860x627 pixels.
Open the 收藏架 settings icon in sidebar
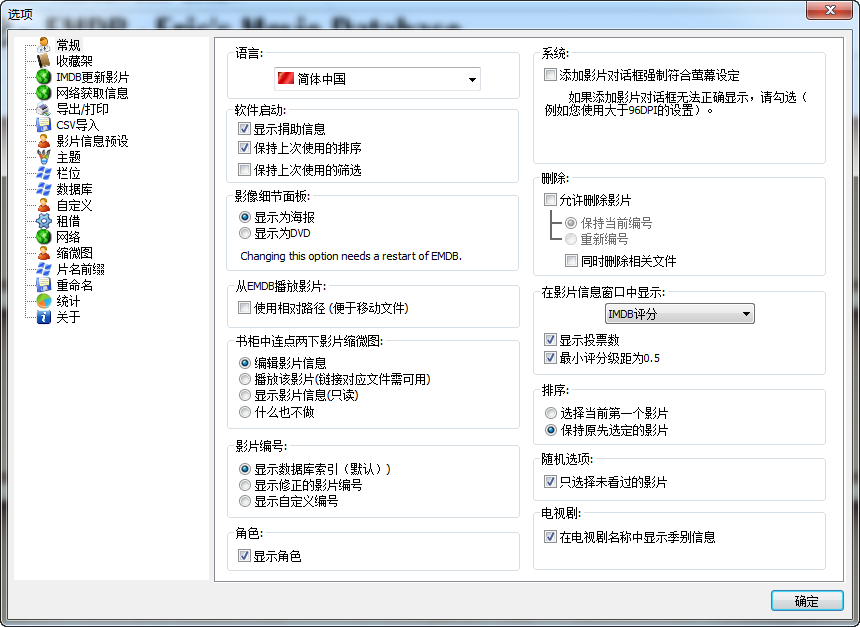coord(42,59)
